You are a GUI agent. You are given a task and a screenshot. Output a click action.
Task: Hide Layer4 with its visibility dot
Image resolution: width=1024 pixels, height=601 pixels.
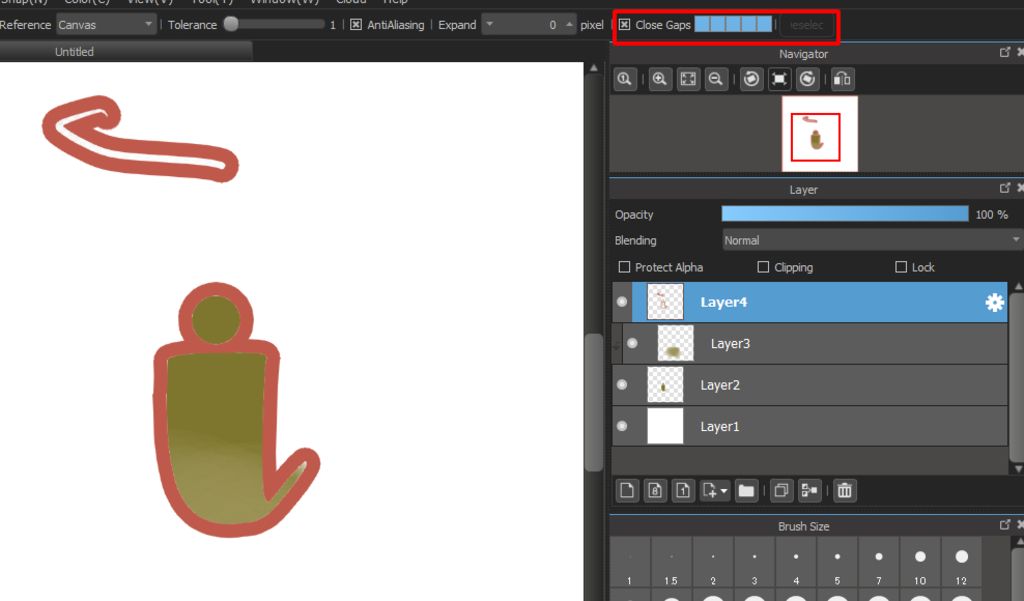tap(622, 302)
